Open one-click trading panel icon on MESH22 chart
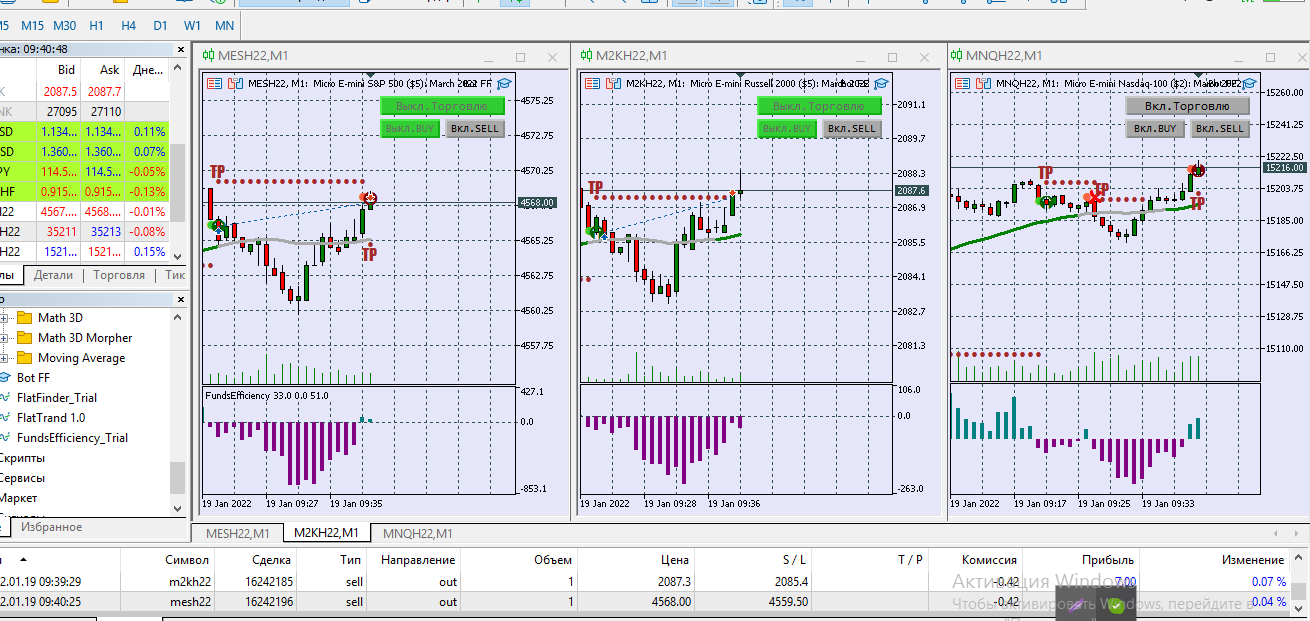Screen dimensions: 1310x621 (214, 84)
